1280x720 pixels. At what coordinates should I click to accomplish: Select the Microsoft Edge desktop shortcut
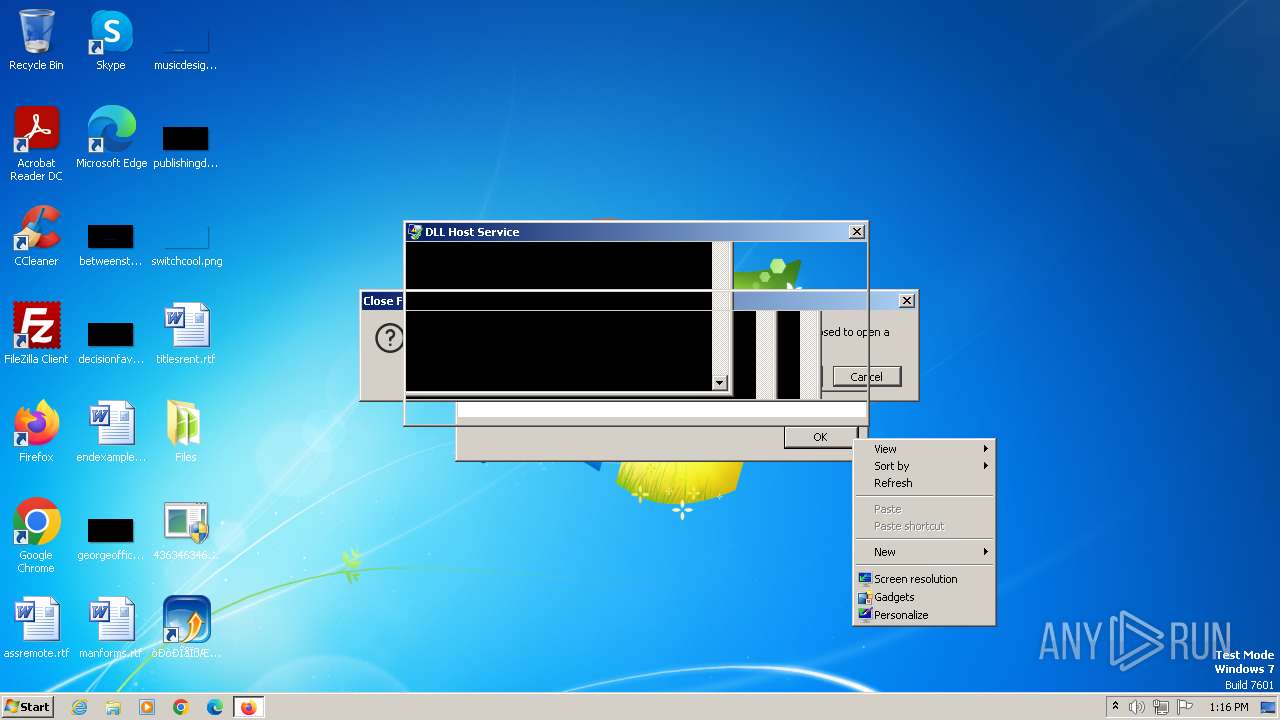tap(111, 138)
